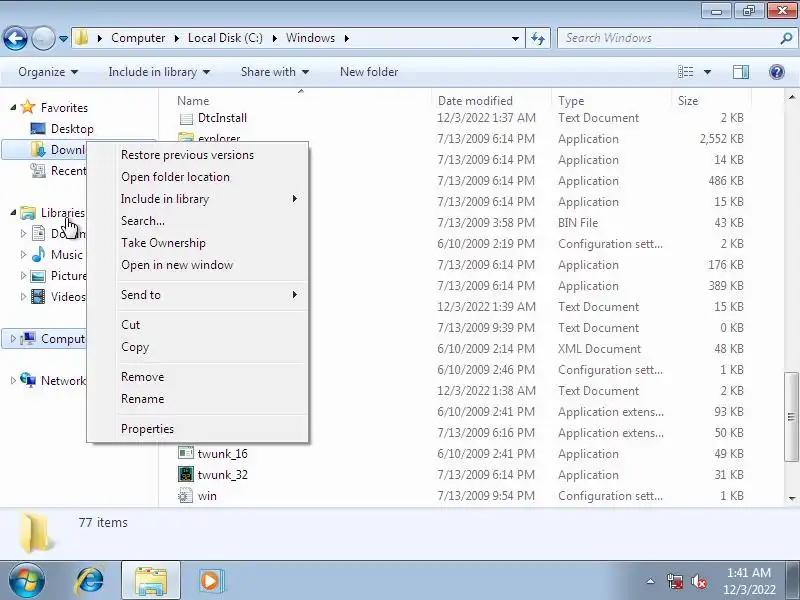Select Restore previous versions

tap(187, 155)
